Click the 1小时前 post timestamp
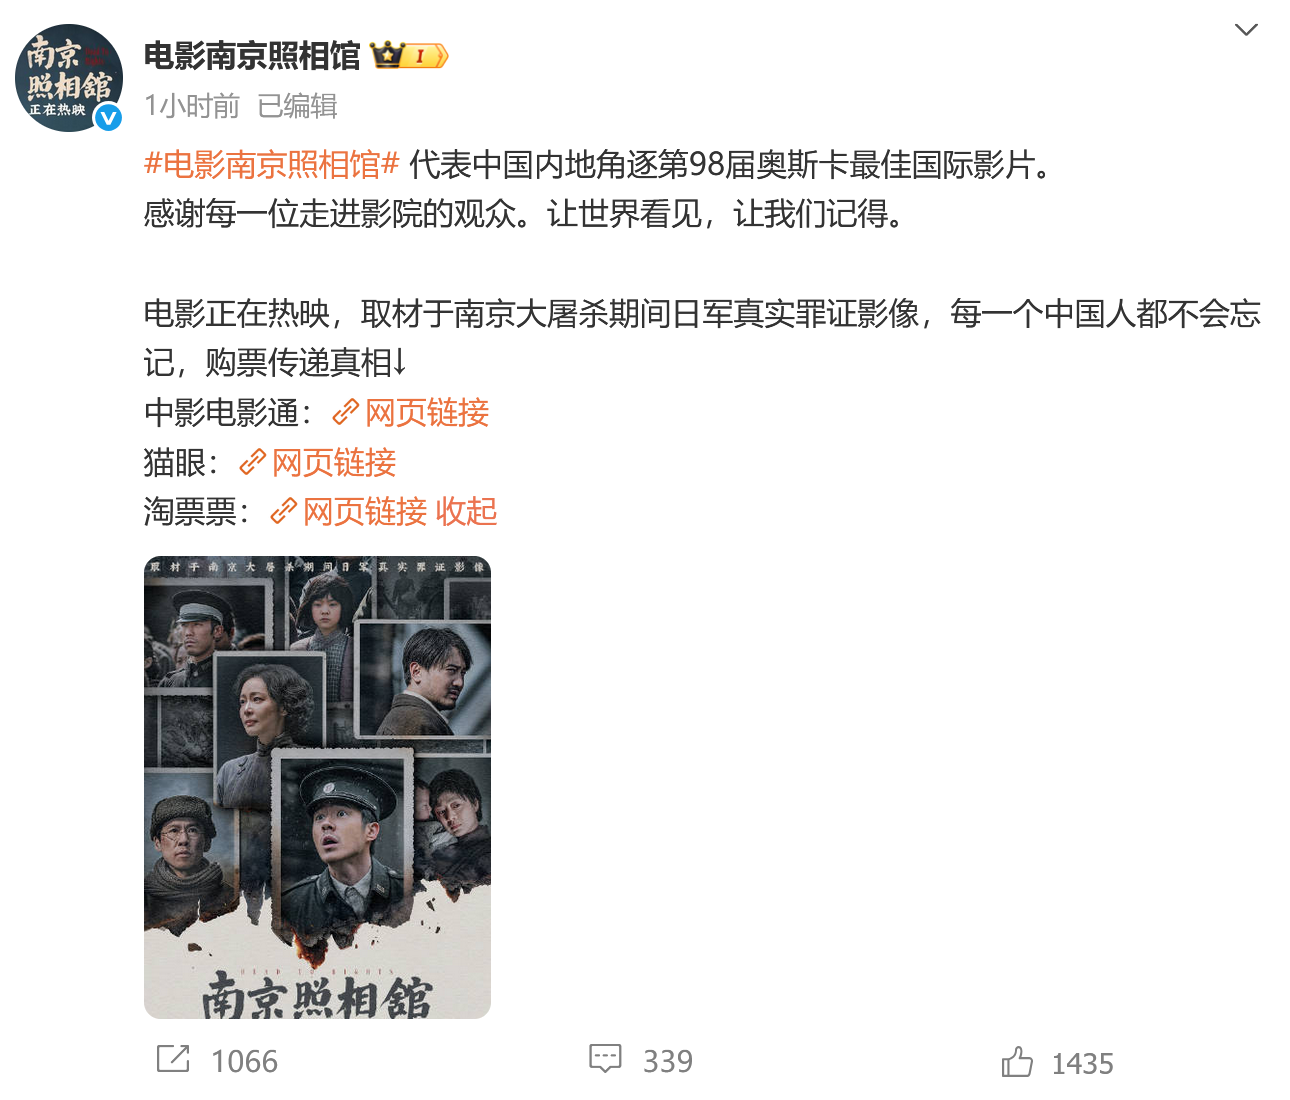The image size is (1290, 1100). (x=192, y=106)
